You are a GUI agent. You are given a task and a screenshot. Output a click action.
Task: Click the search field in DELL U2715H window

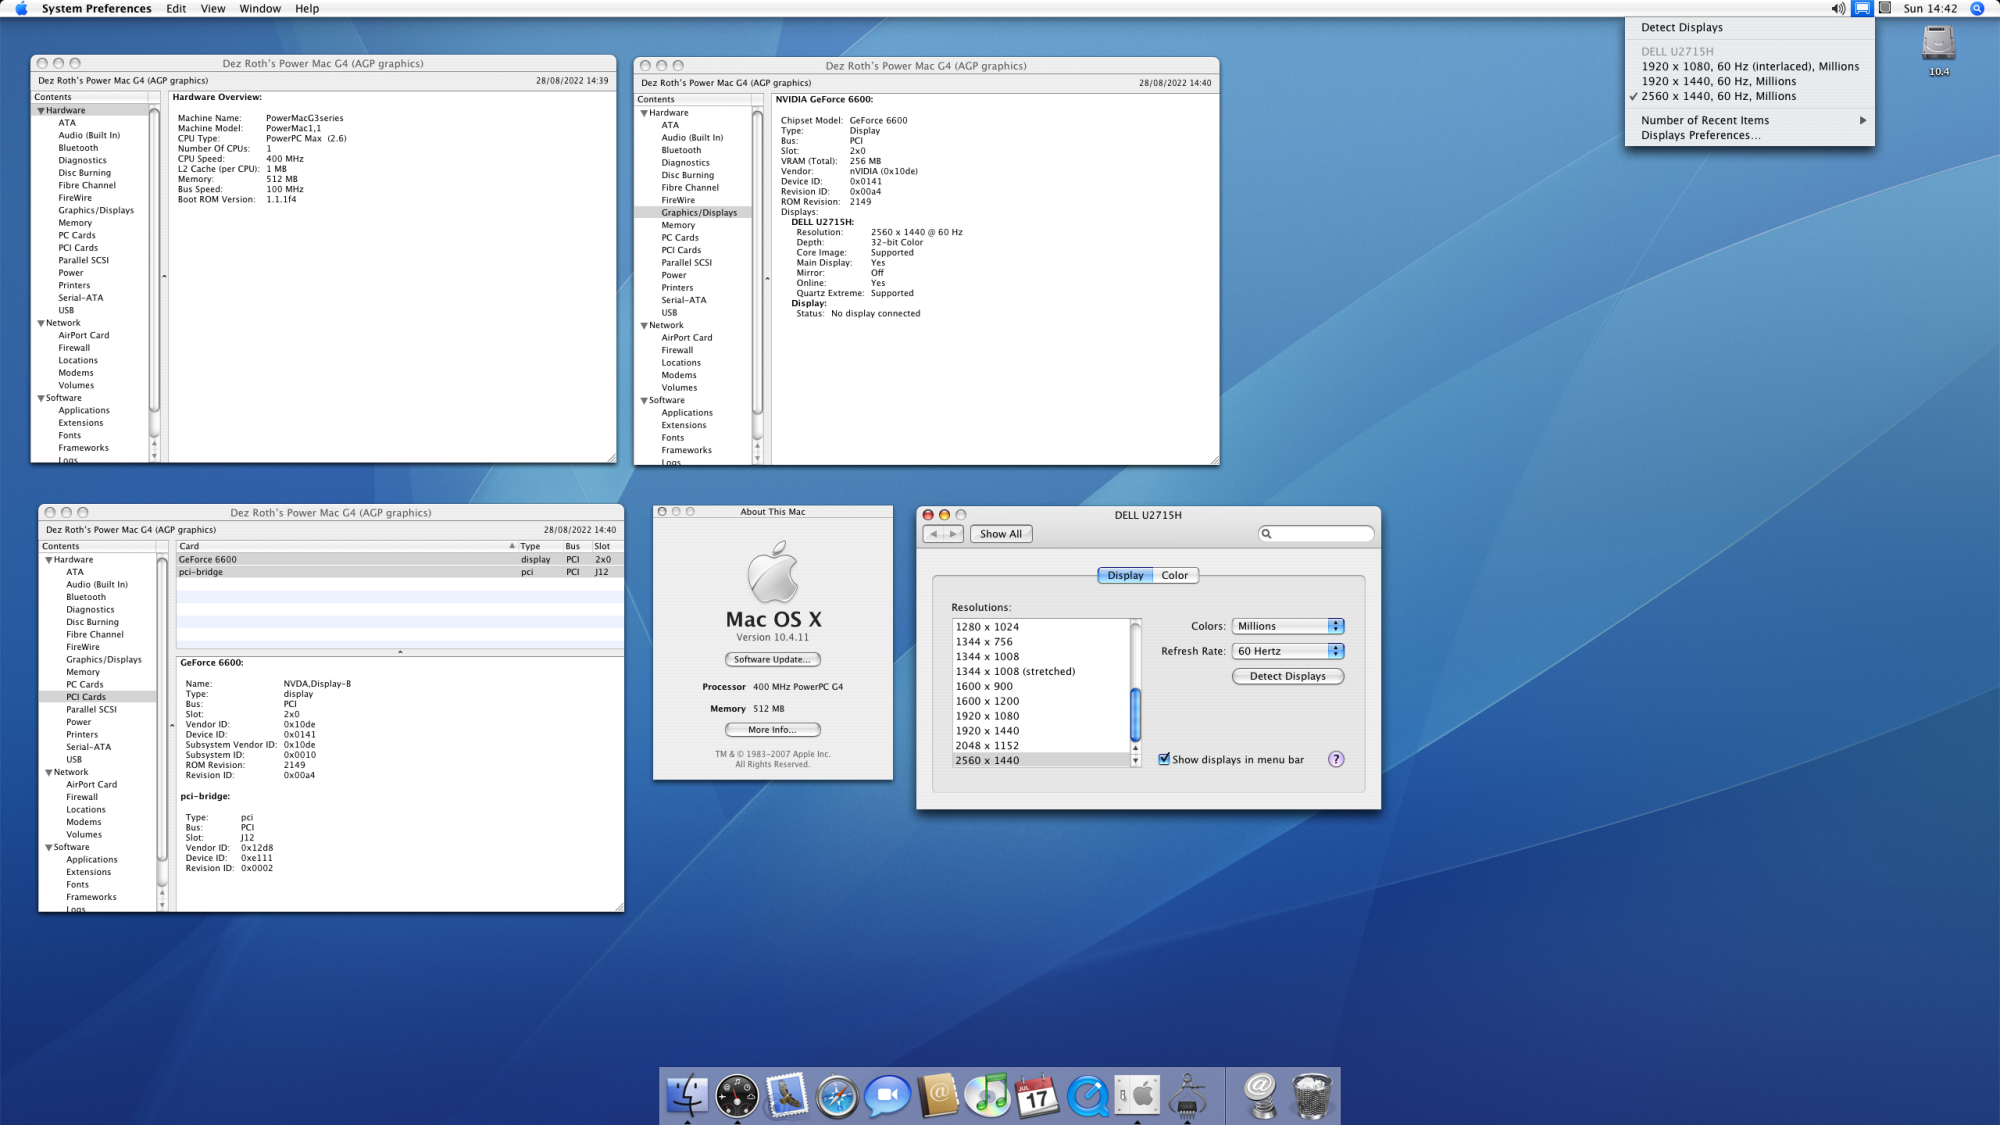[1316, 534]
